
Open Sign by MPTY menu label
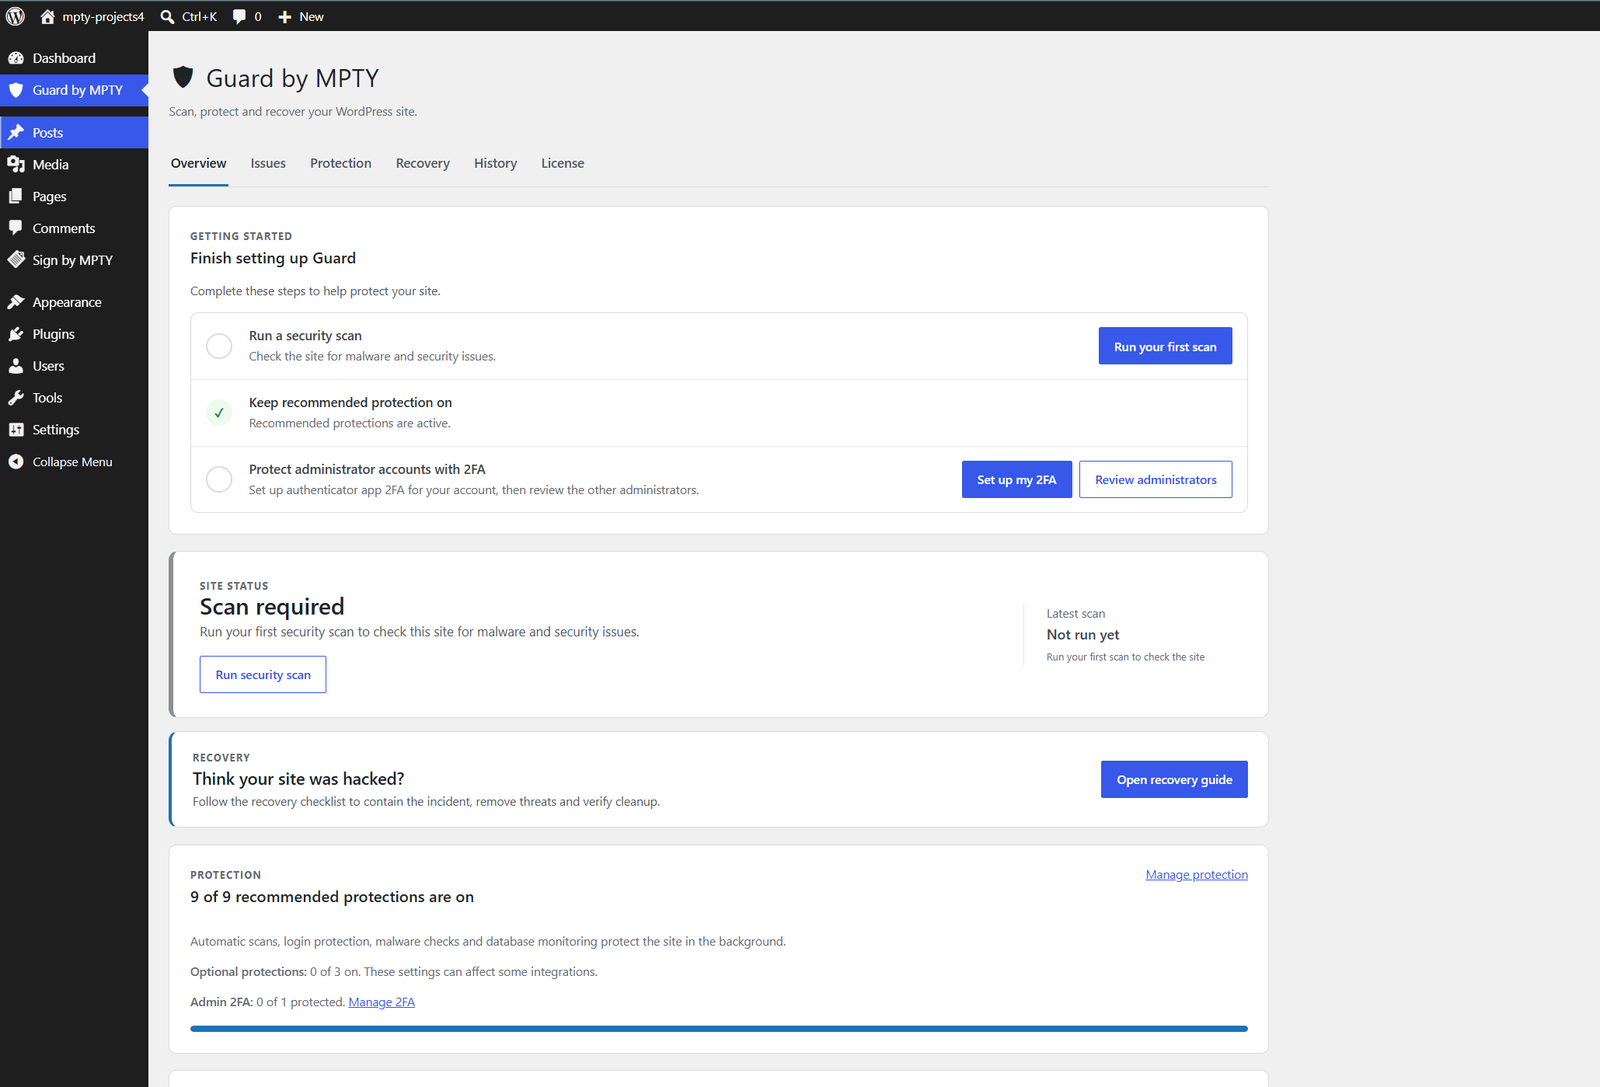pos(73,260)
